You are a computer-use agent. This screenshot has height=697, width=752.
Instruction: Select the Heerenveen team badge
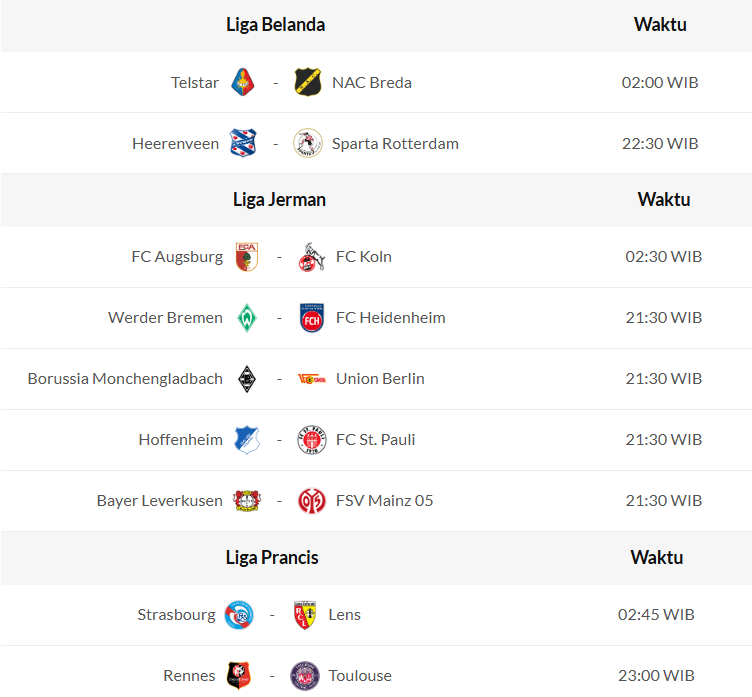point(243,143)
